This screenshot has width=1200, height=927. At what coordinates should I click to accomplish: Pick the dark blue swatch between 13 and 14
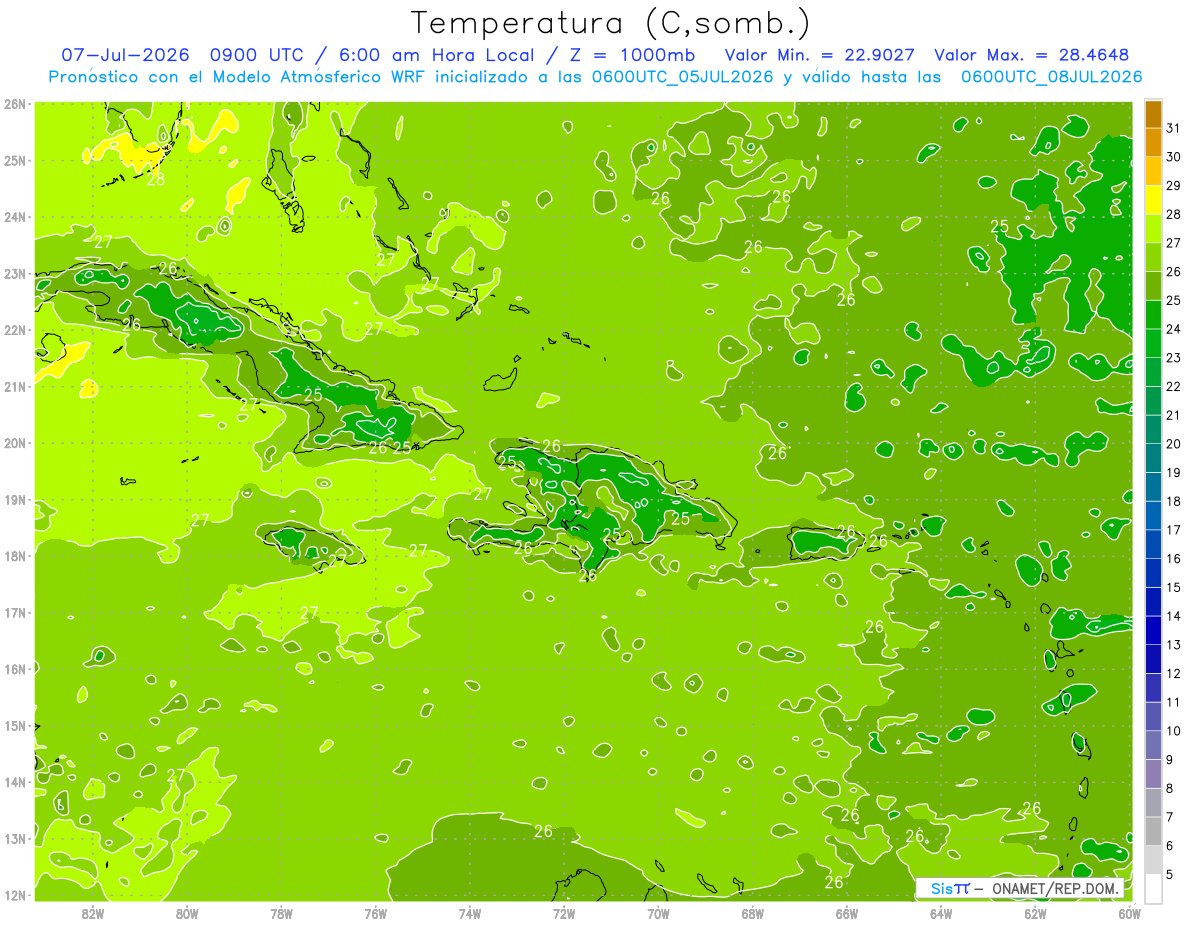click(x=1153, y=630)
